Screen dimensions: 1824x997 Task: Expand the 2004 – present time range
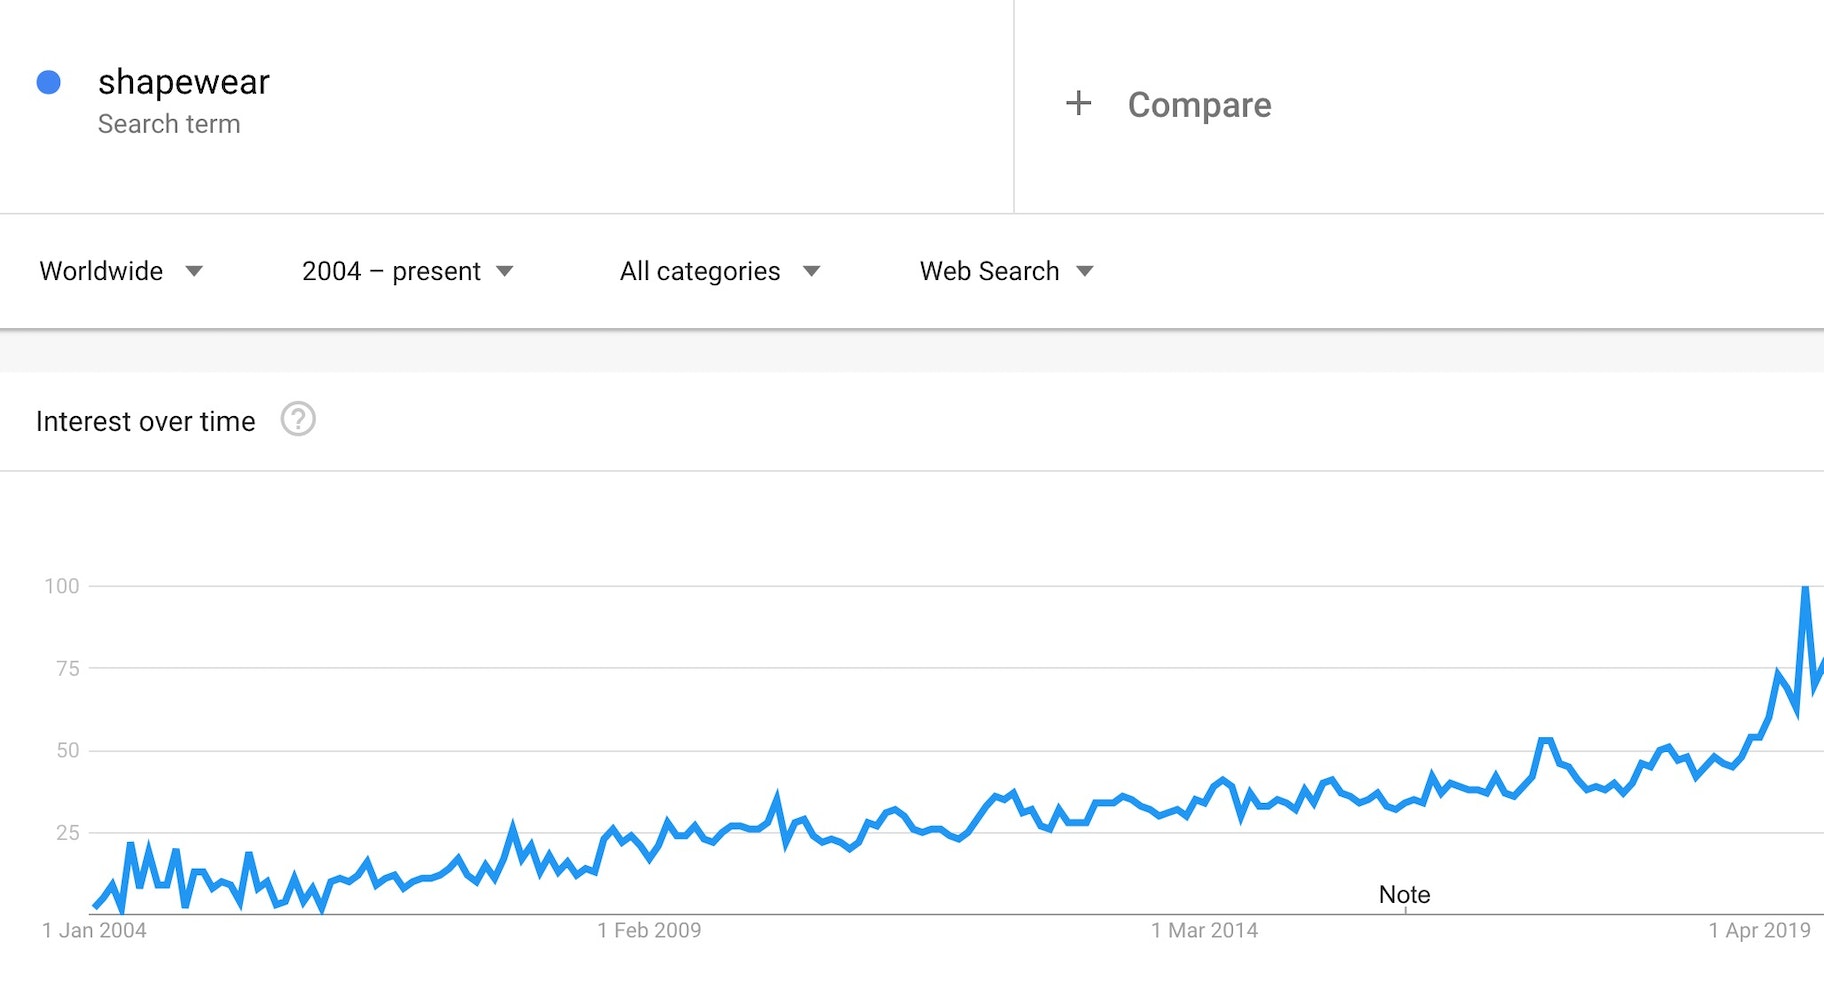407,271
